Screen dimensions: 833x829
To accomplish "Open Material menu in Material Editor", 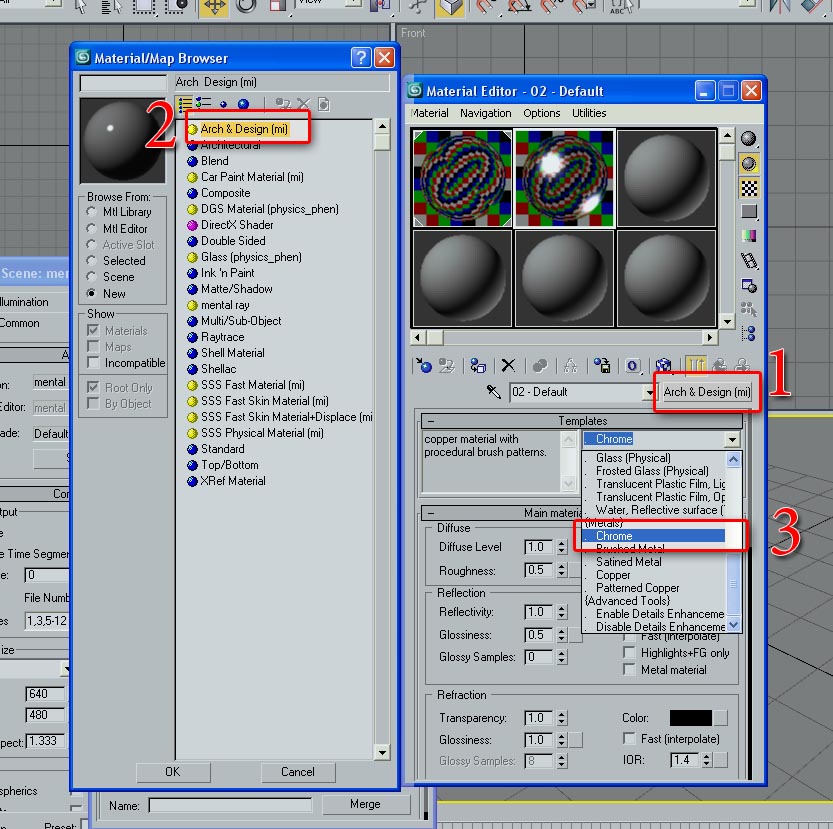I will point(429,113).
